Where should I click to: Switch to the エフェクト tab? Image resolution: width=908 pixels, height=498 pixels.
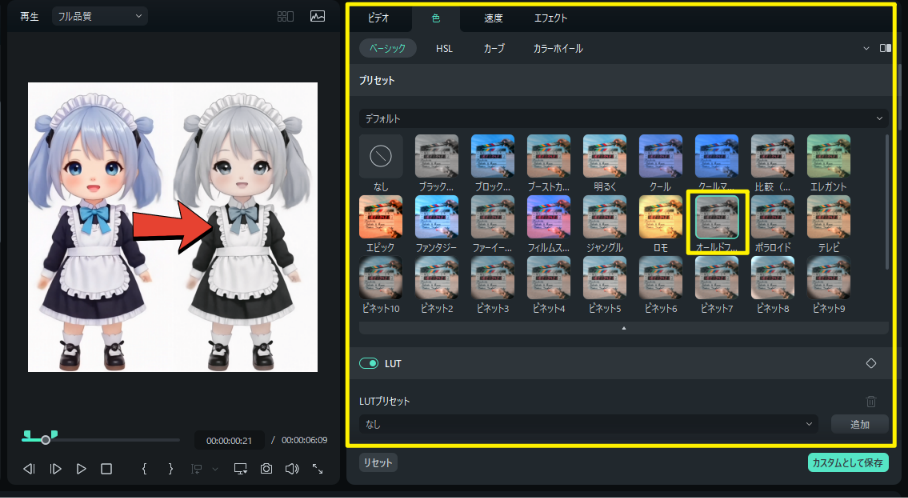point(551,18)
